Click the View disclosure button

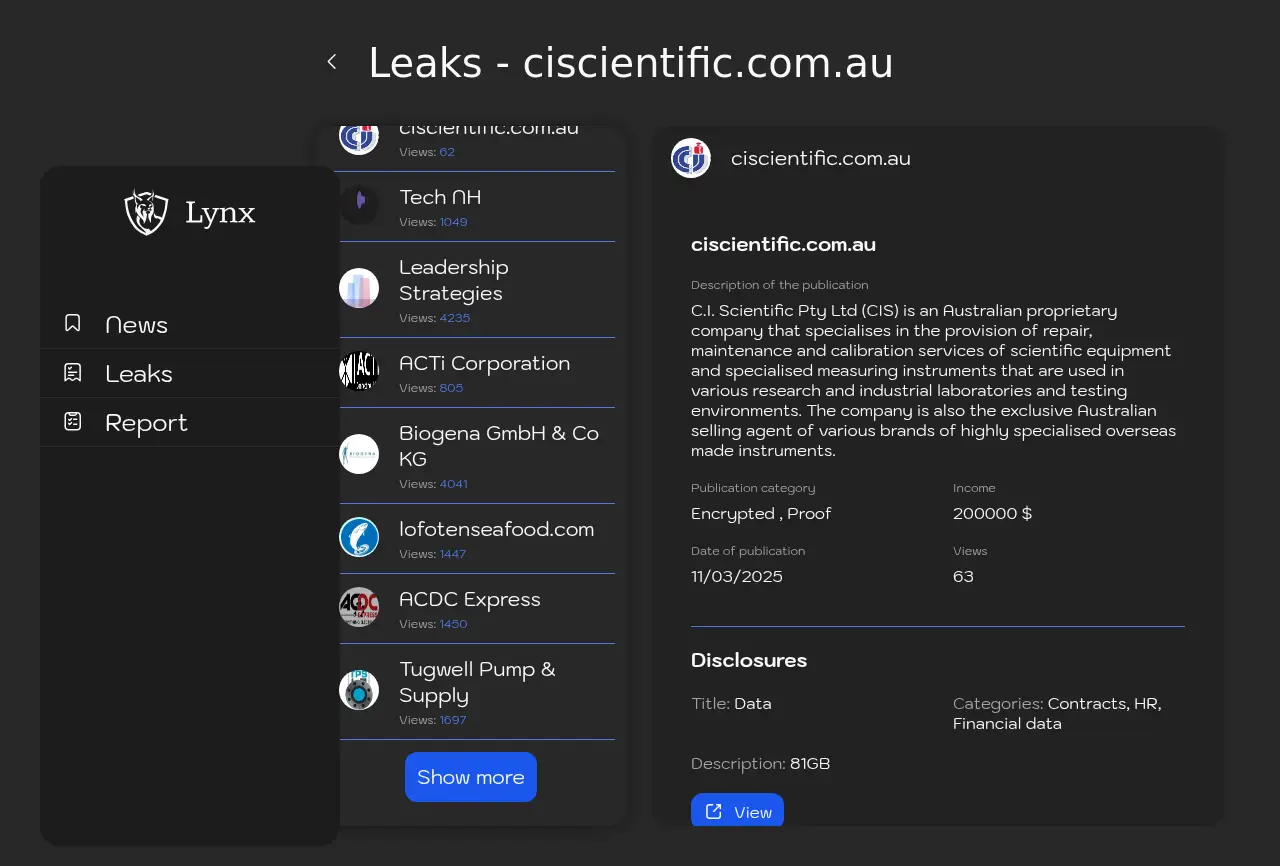(x=737, y=811)
